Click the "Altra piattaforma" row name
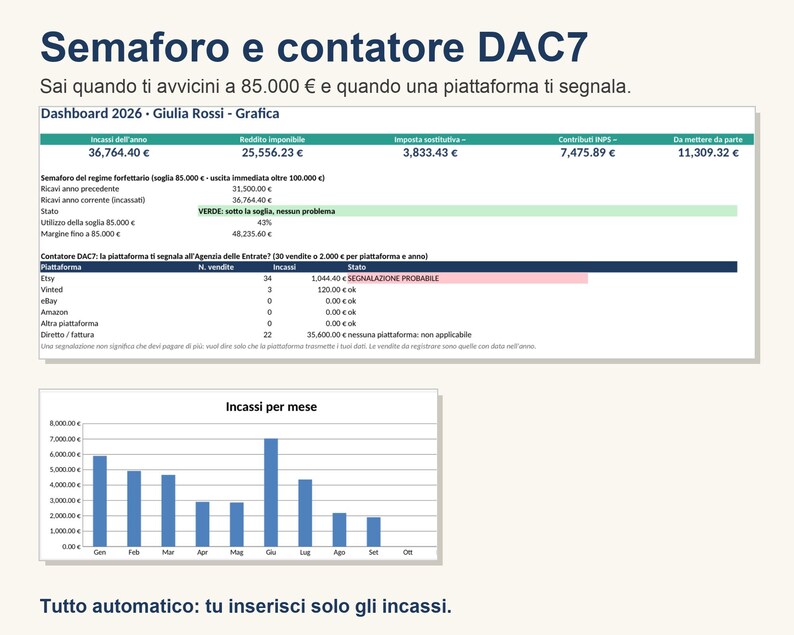The width and height of the screenshot is (794, 635). [69, 323]
